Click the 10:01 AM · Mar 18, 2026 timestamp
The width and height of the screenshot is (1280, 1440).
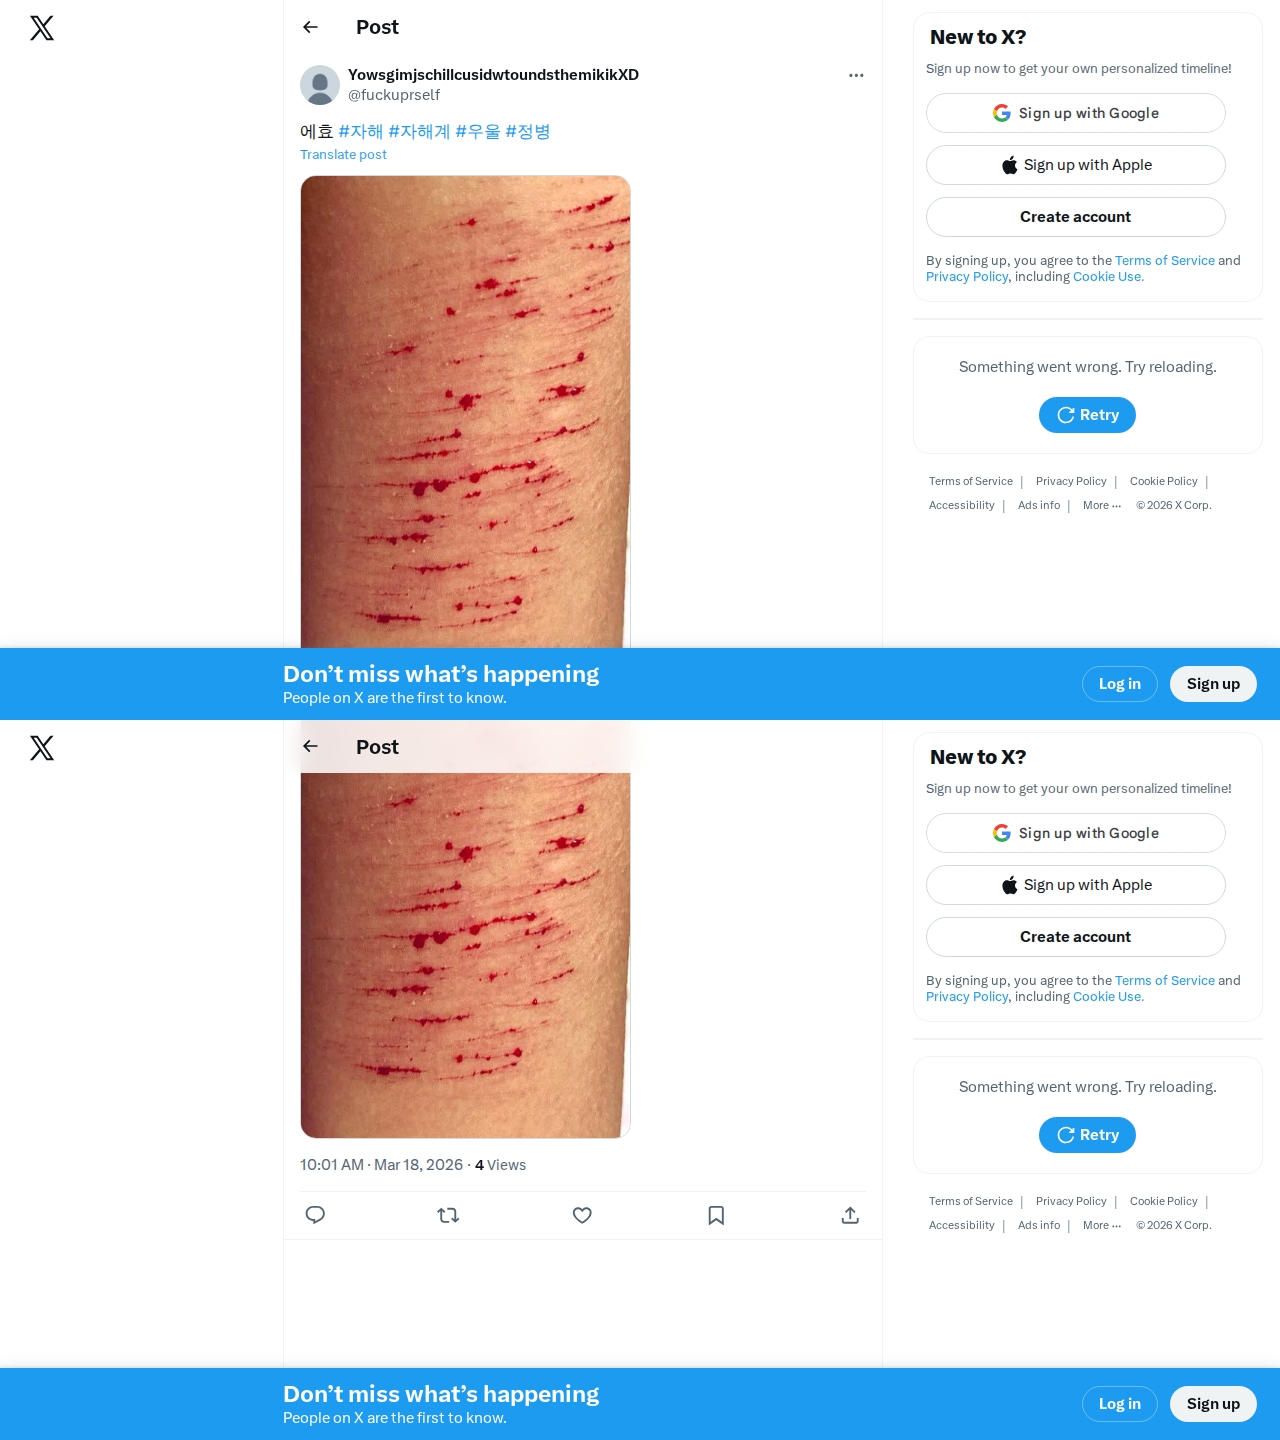[x=381, y=1165]
